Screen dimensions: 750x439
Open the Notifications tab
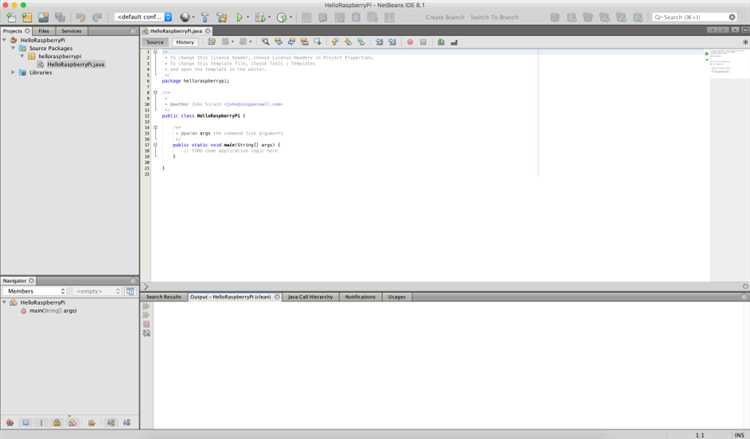pyautogui.click(x=360, y=297)
